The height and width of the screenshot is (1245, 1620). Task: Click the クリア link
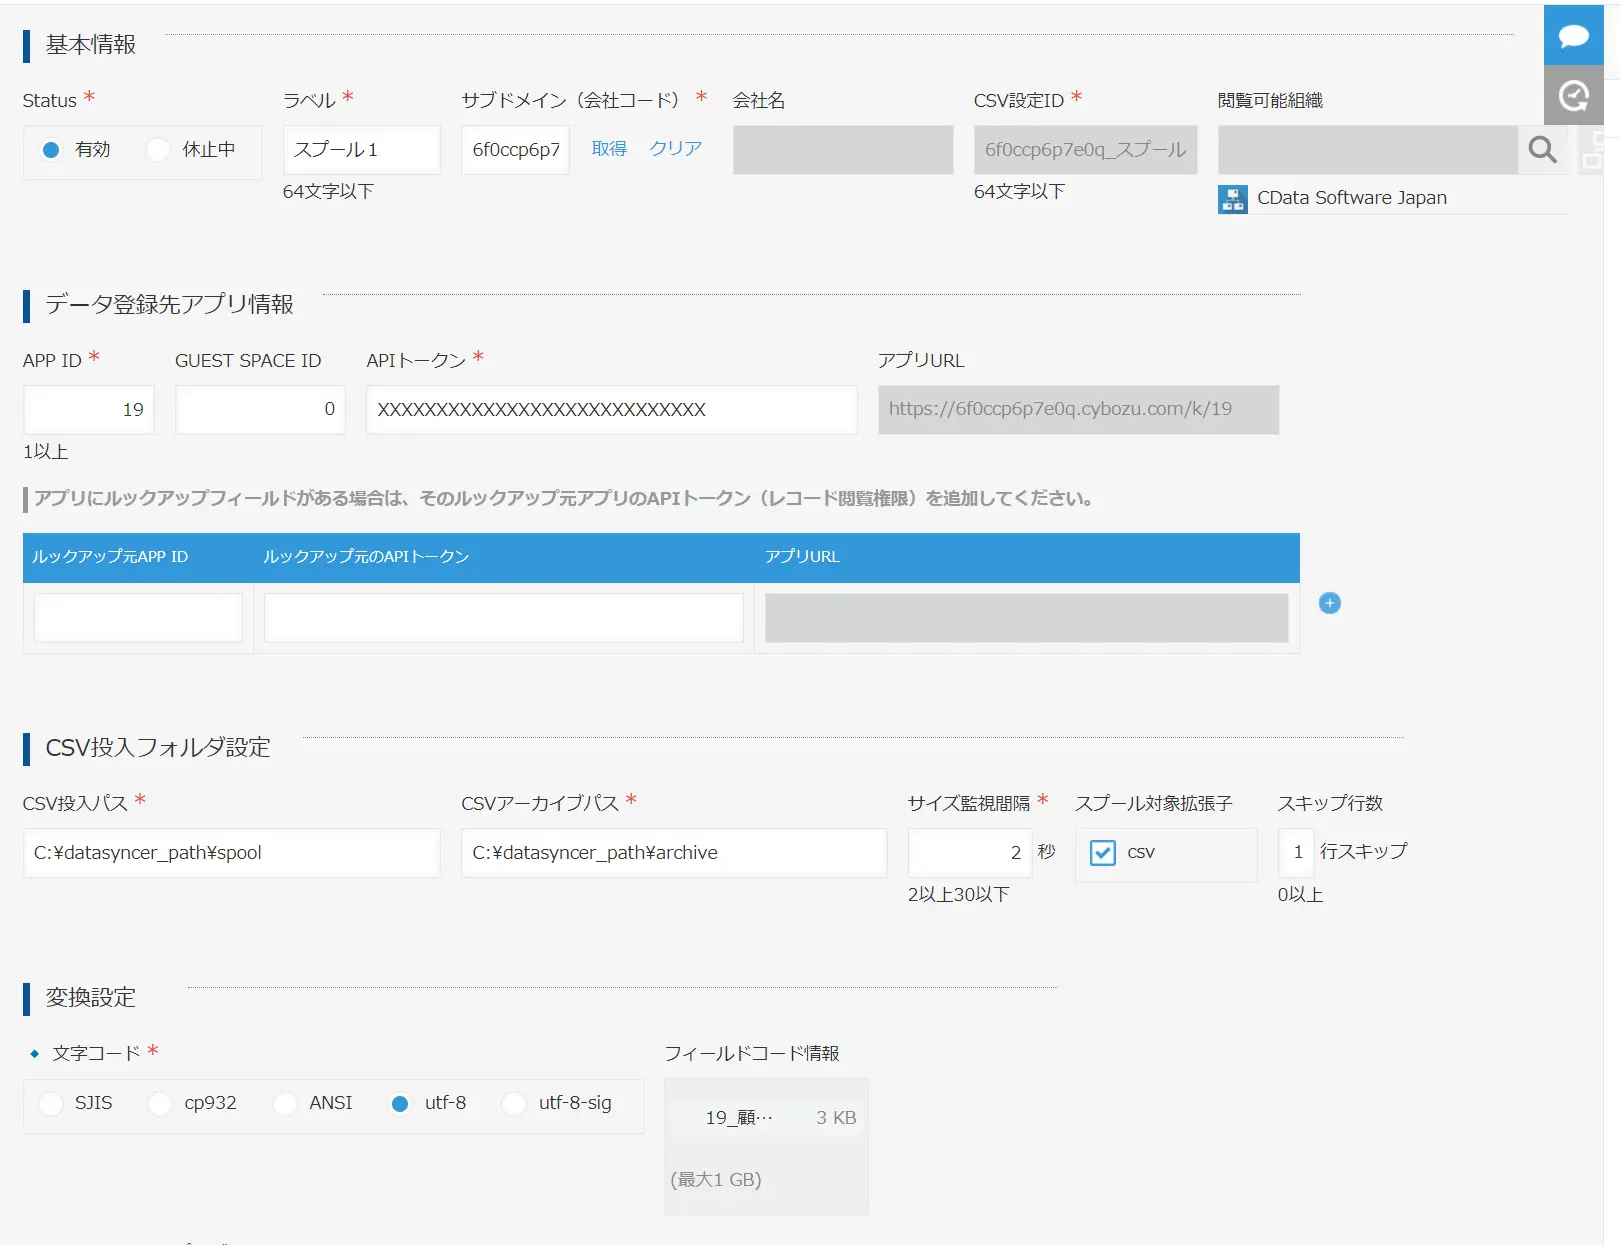(x=675, y=149)
